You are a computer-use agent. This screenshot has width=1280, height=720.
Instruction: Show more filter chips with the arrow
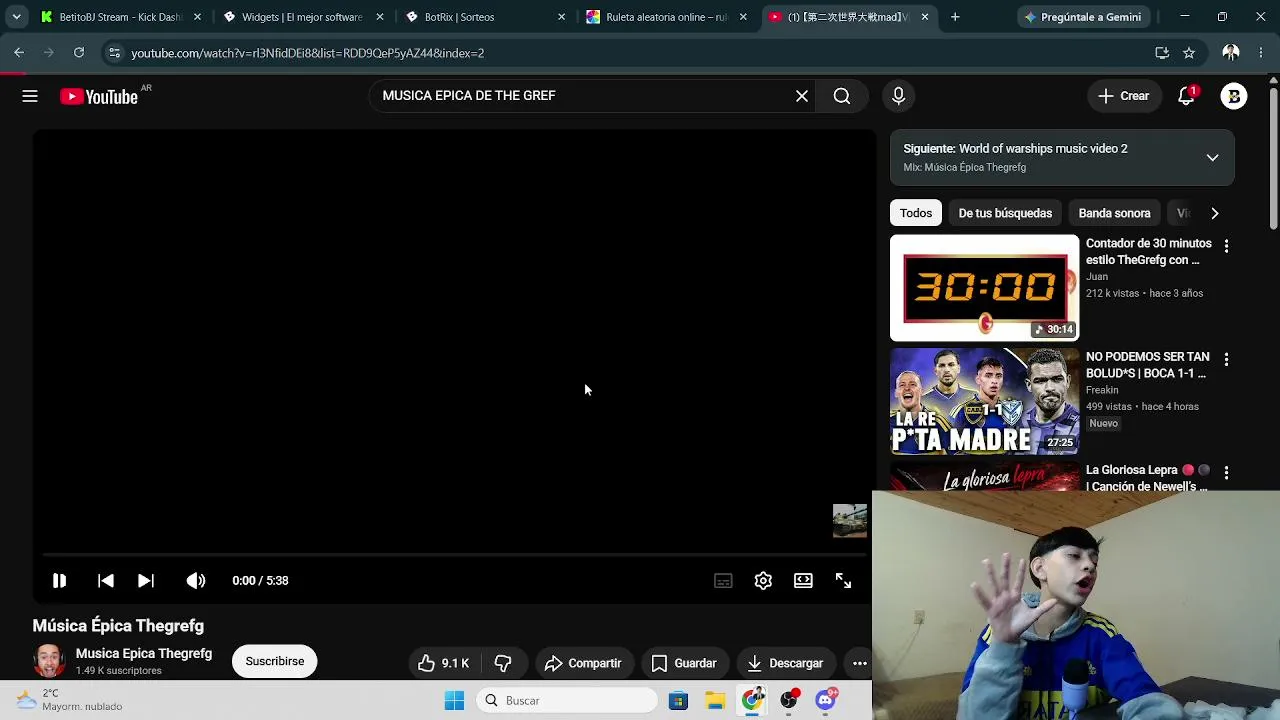[1215, 213]
